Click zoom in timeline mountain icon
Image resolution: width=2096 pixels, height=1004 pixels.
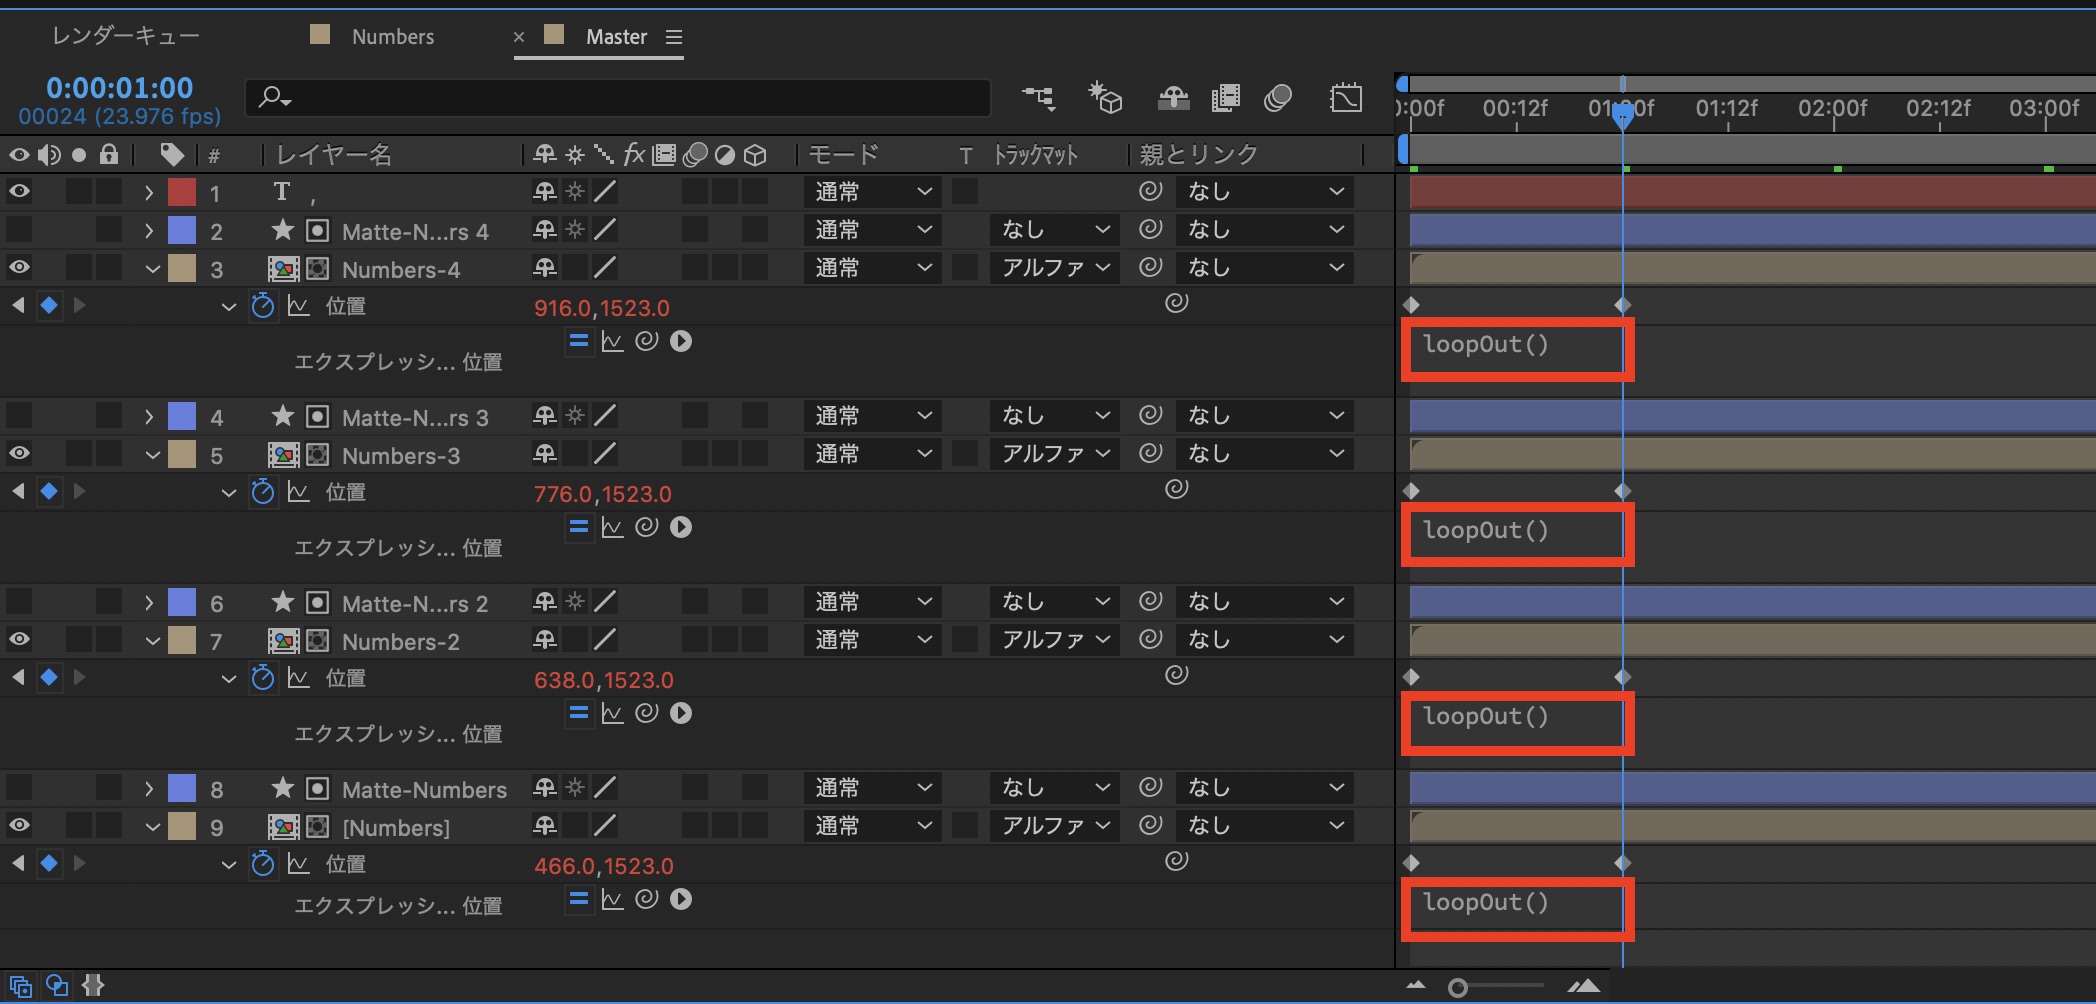(1584, 986)
